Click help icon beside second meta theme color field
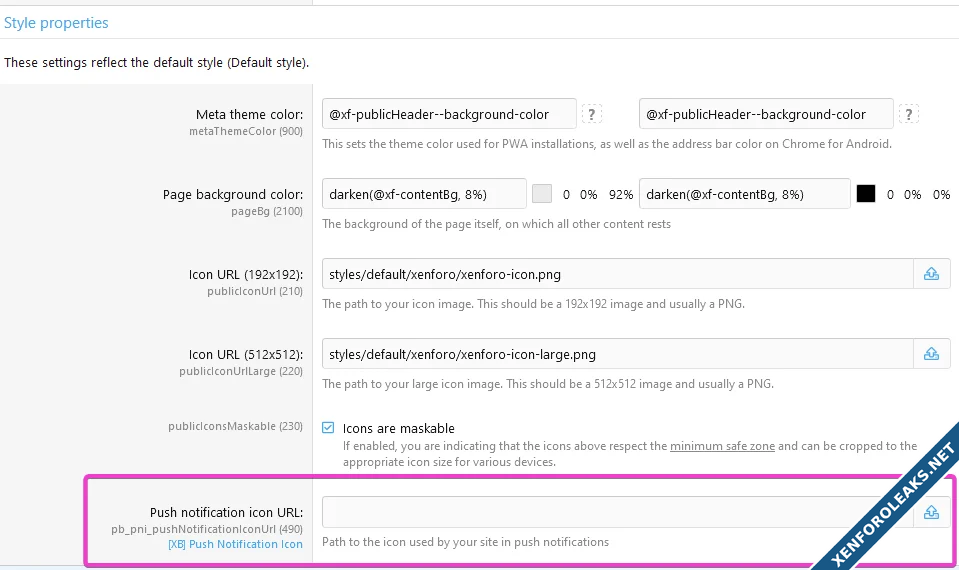Screen dimensions: 959x570 tap(909, 114)
